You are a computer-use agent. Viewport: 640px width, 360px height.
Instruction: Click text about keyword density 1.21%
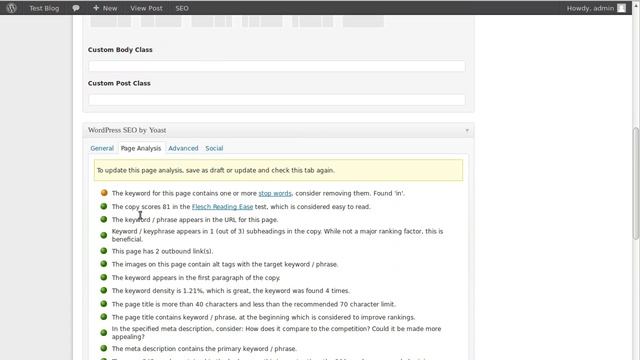click(x=231, y=291)
